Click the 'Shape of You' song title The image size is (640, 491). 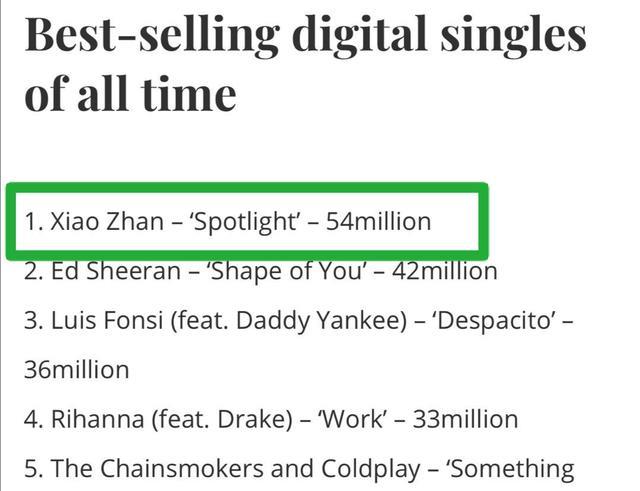pos(288,271)
